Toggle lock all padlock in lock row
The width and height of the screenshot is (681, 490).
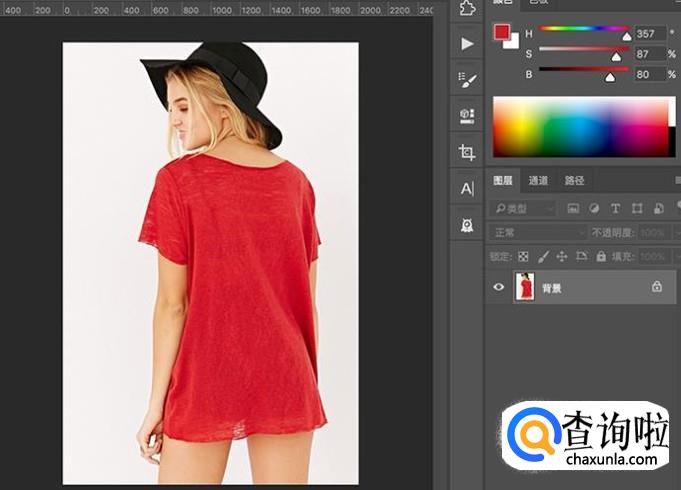[x=600, y=257]
